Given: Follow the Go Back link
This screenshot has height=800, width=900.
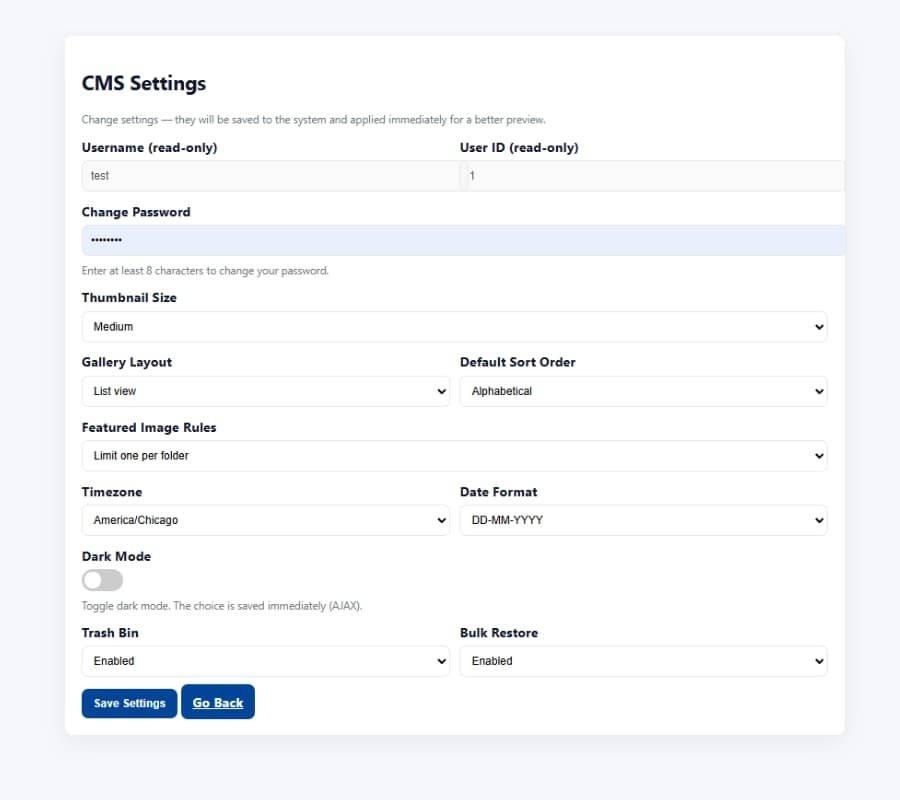Looking at the screenshot, I should tap(218, 703).
